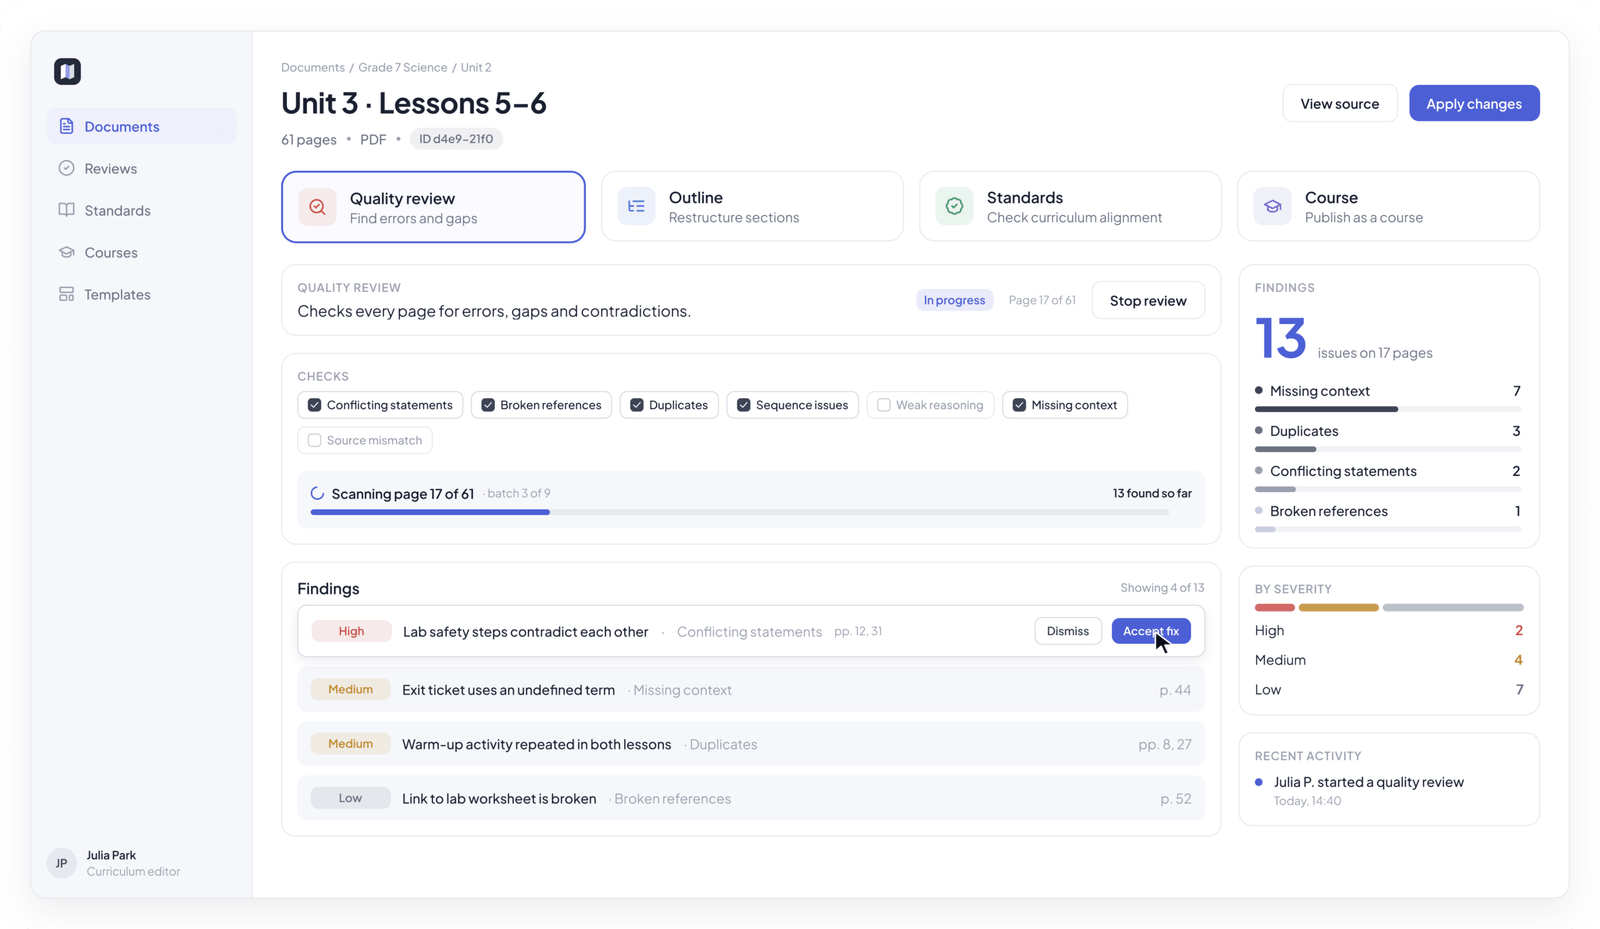Click the Quality review magnifier icon
Screen dimensions: 1600x929
tap(317, 207)
